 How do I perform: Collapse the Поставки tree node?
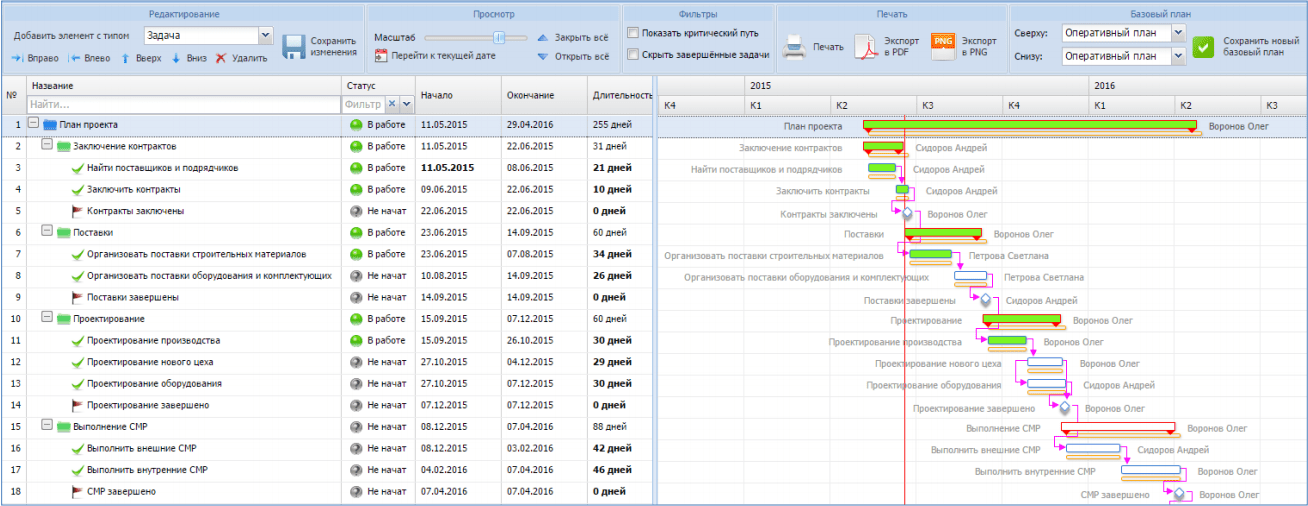47,231
